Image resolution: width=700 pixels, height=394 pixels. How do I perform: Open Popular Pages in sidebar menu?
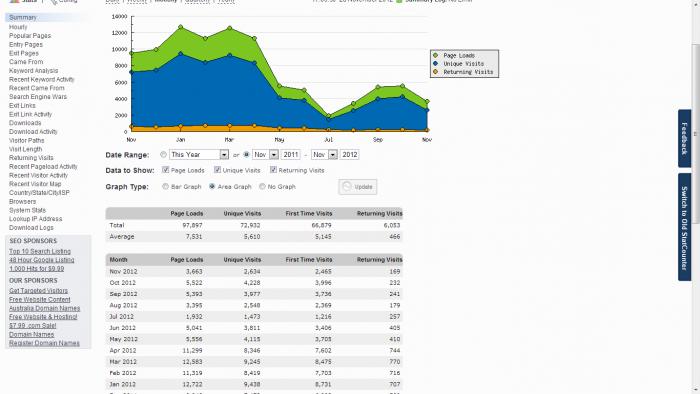click(x=30, y=36)
